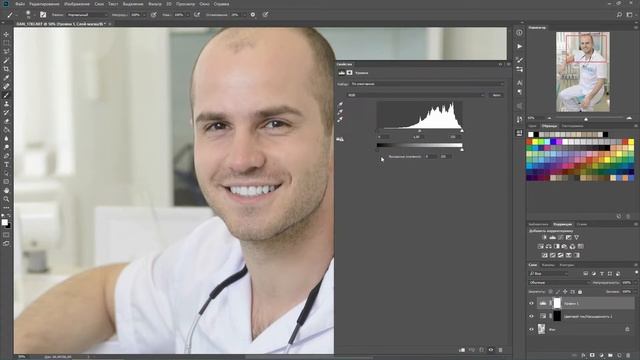Click foreground color swatch in toolbar
This screenshot has height=360, width=640.
(x=4, y=222)
